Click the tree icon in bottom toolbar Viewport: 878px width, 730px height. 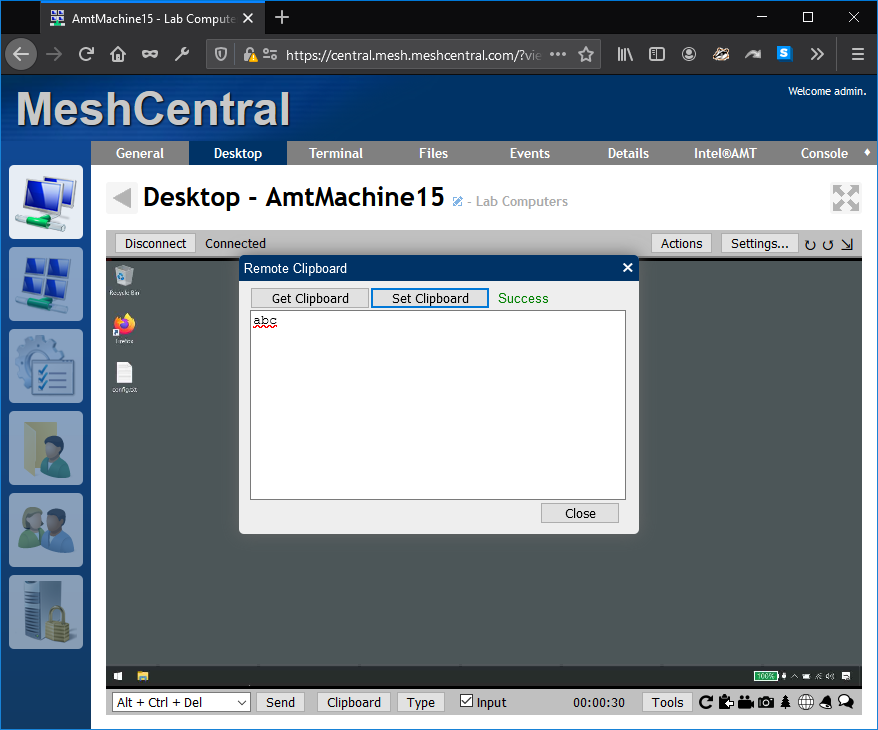(x=786, y=702)
